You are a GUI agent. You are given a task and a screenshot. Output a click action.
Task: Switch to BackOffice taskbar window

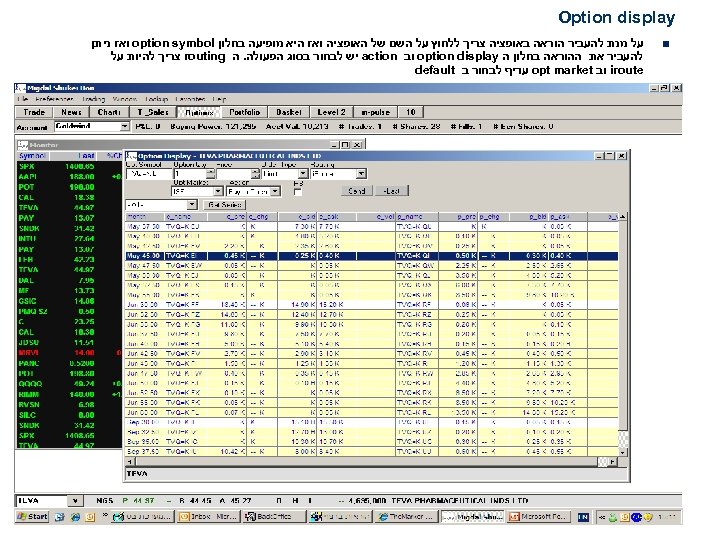275,517
